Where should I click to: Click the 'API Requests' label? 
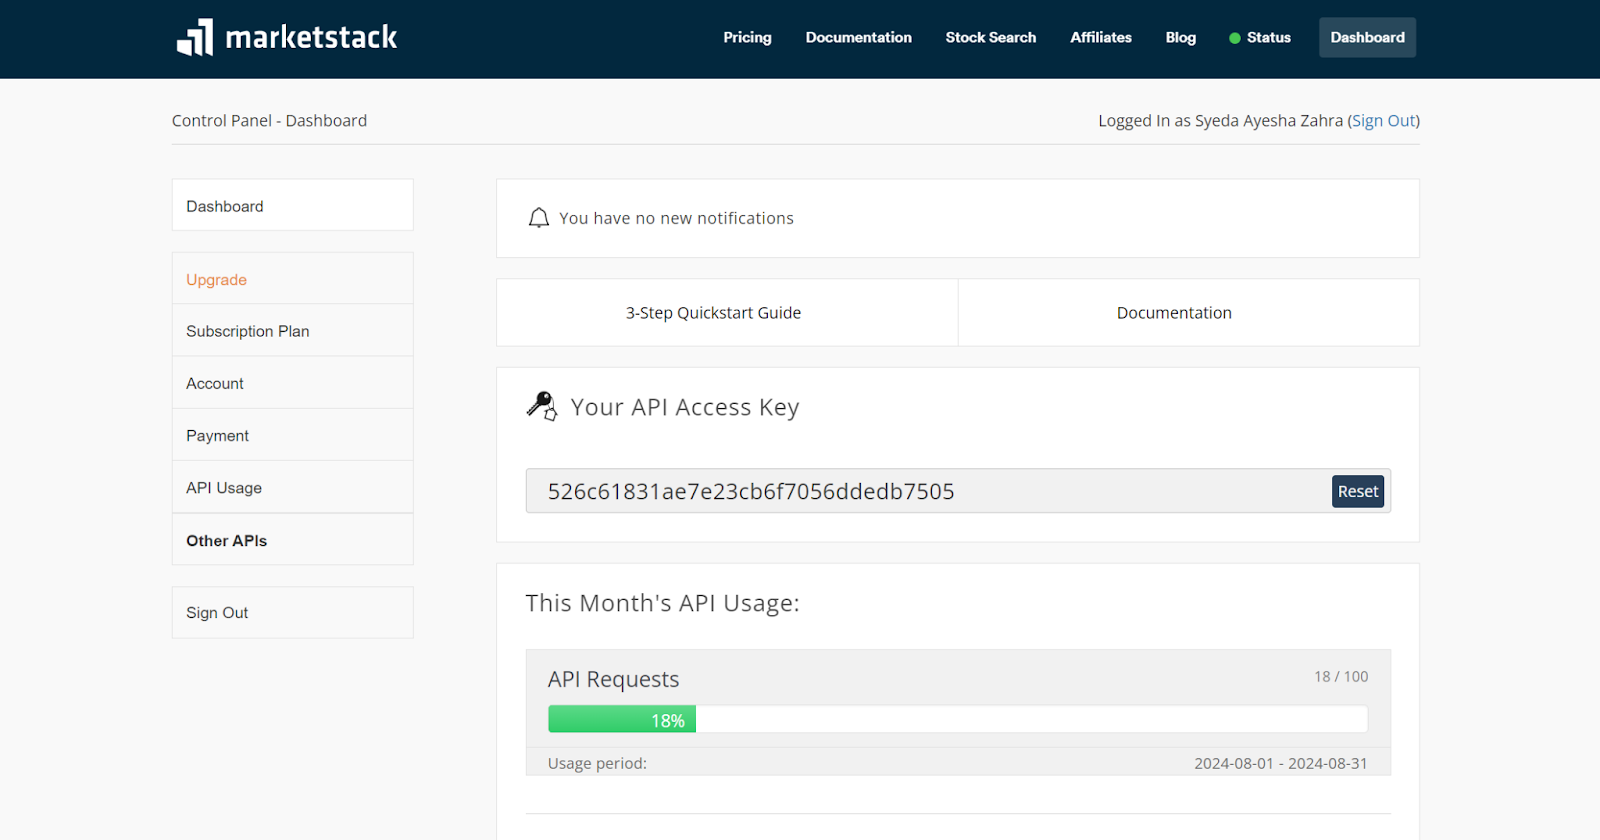pos(613,679)
